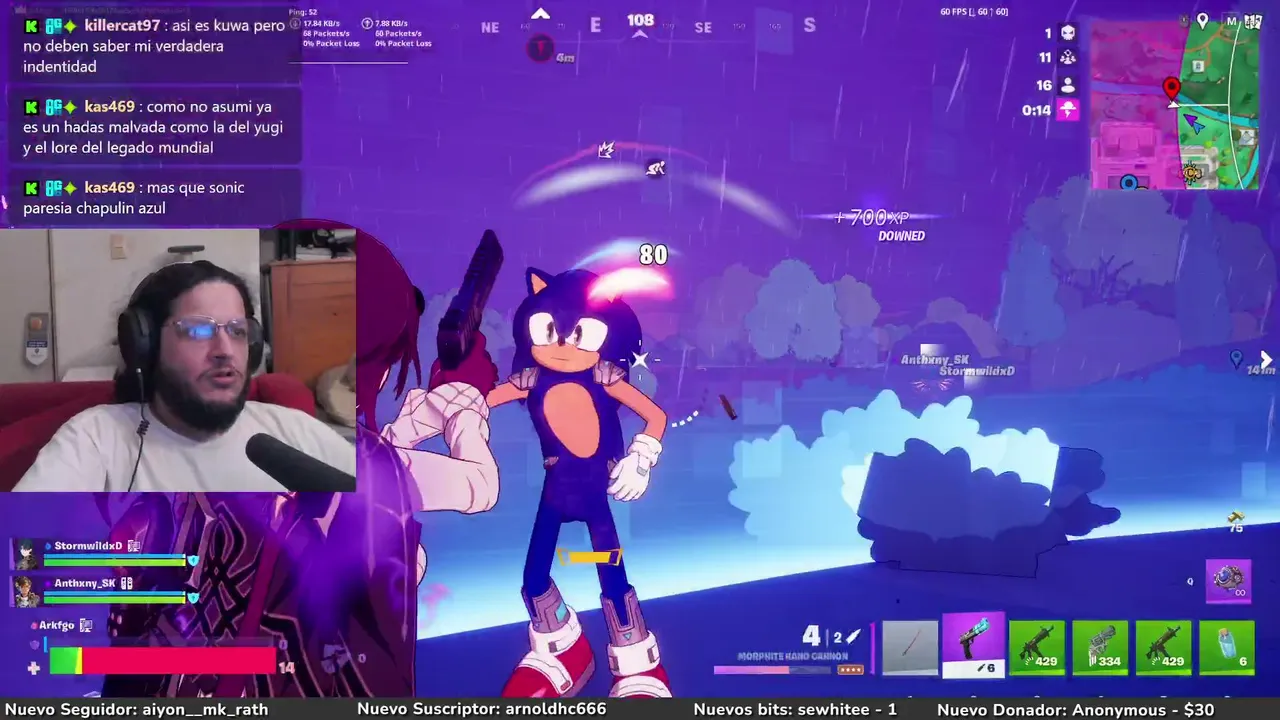Click the in-world Anthxny_SK name tag
Screen dimensions: 1280x720
(x=934, y=360)
